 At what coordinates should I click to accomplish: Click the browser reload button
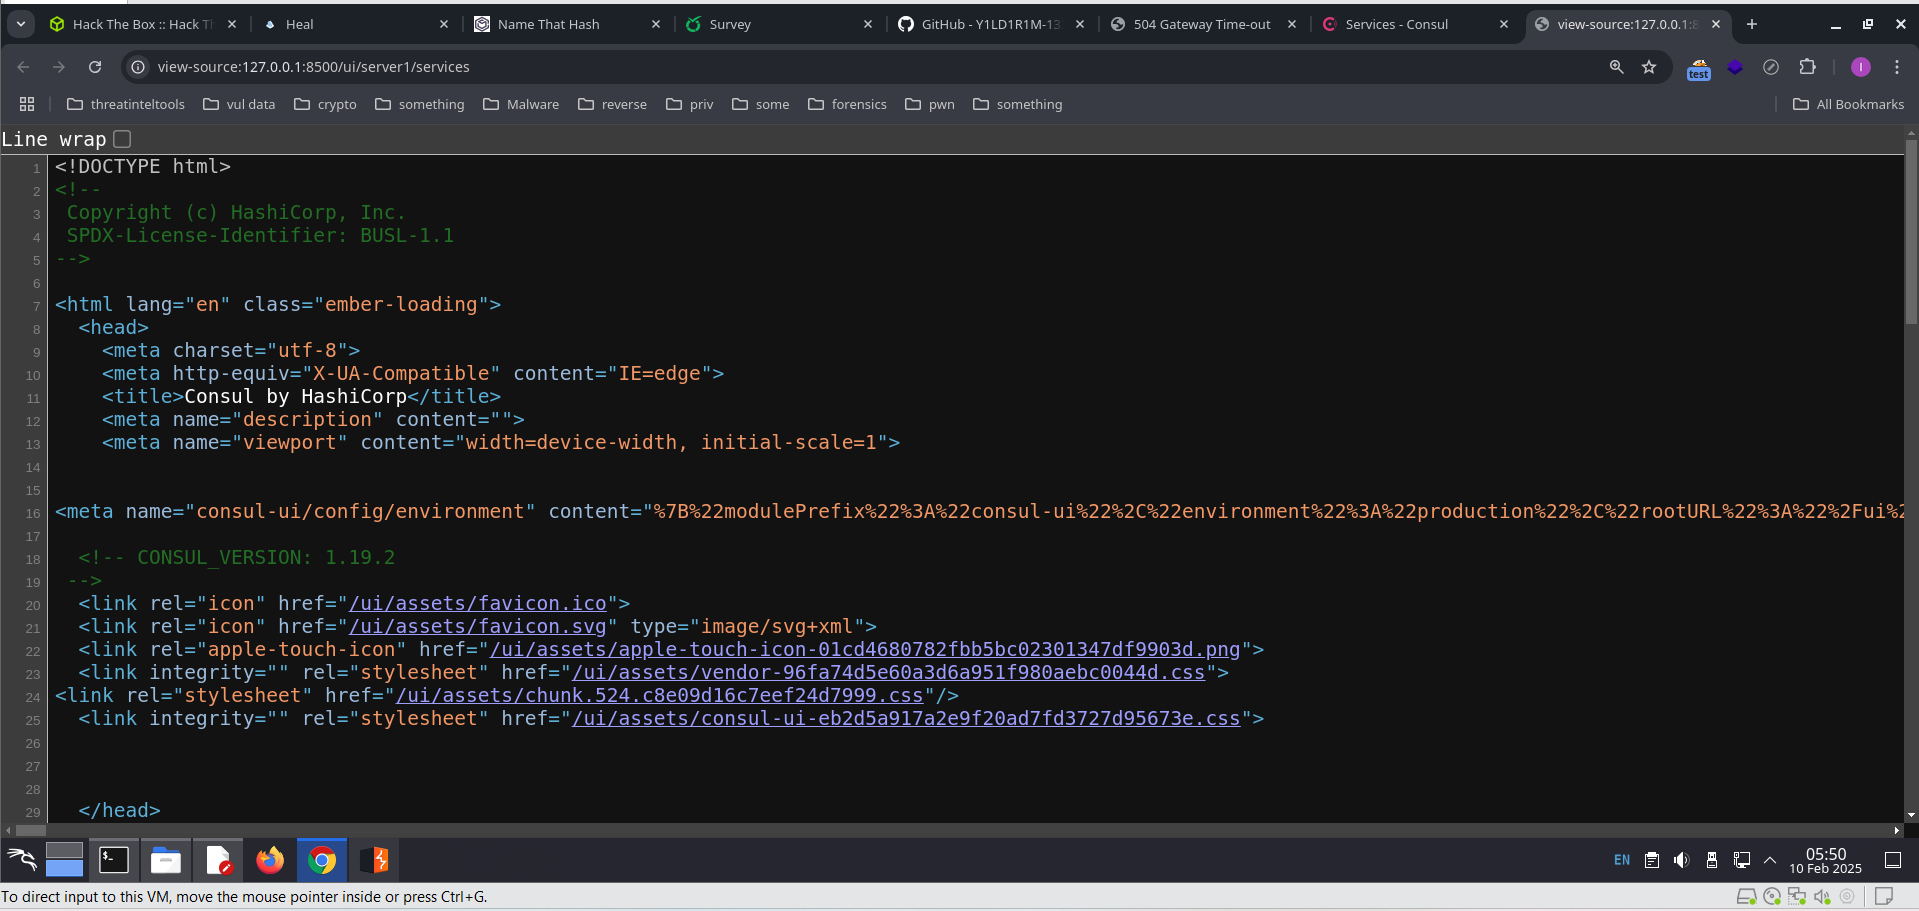(x=95, y=67)
